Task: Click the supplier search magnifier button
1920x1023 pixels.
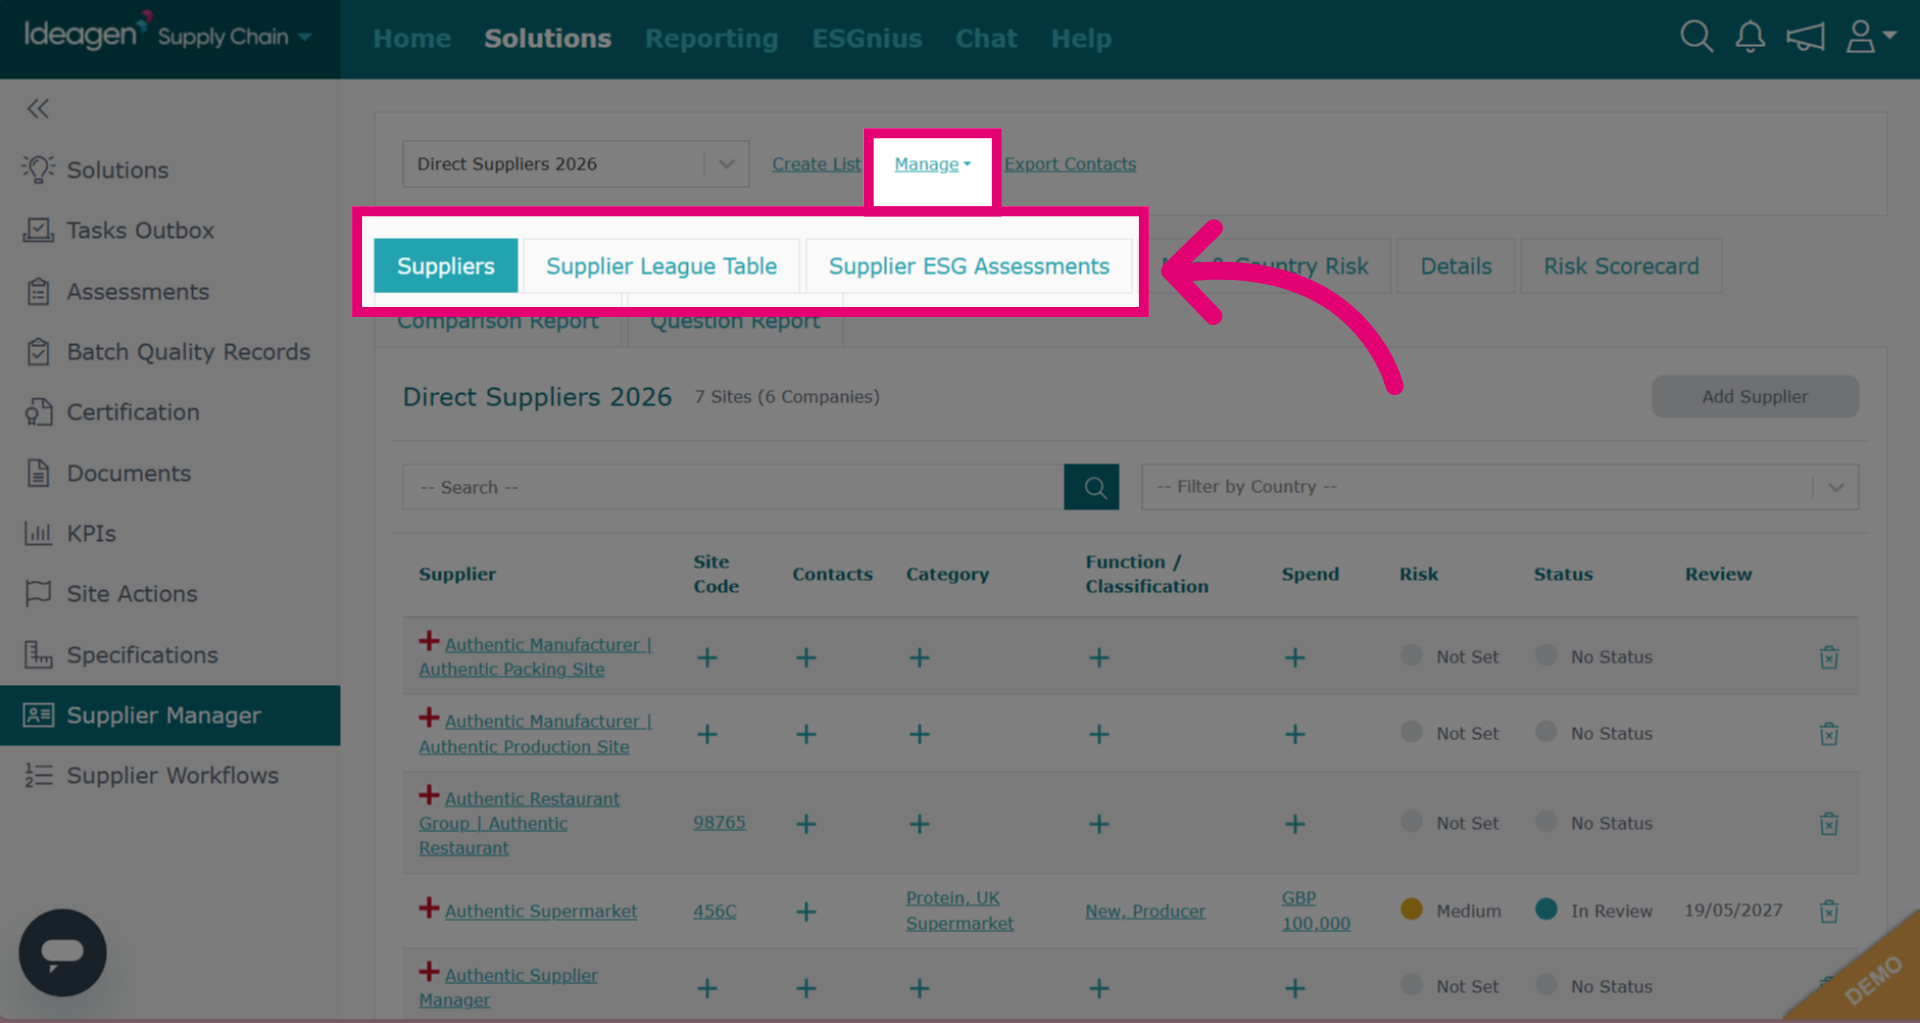Action: click(x=1091, y=487)
